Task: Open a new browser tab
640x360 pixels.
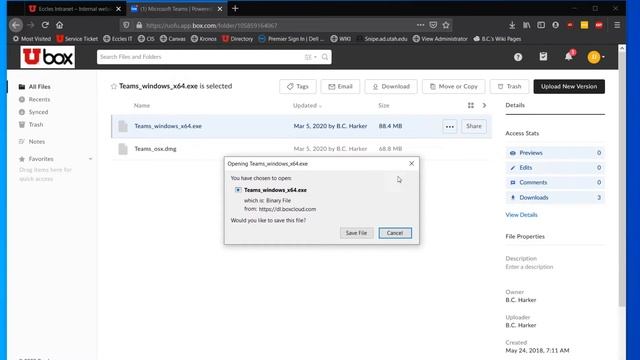Action: [x=235, y=9]
